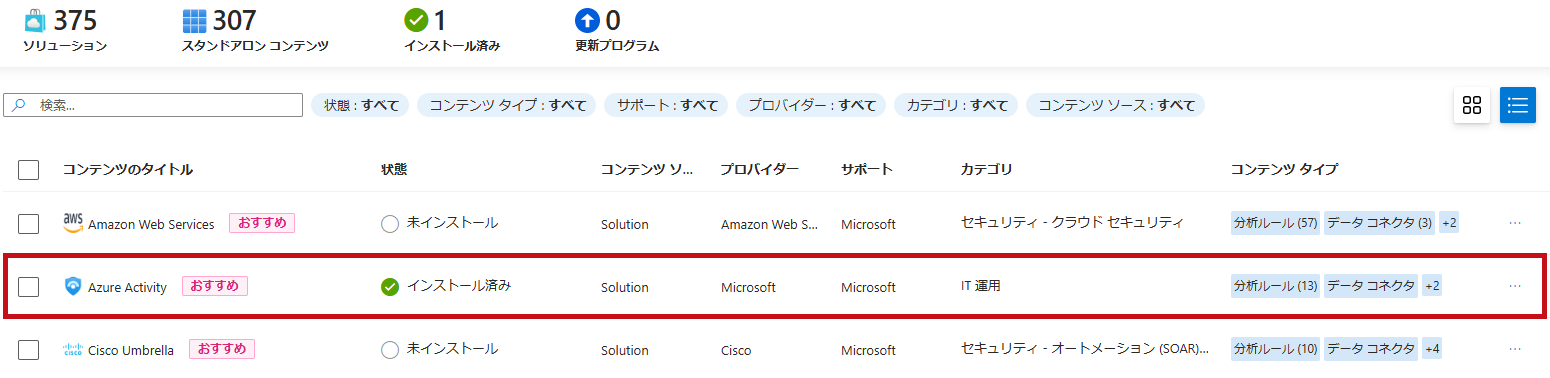Toggle the select-all header checkbox
The width and height of the screenshot is (1550, 378).
click(29, 170)
